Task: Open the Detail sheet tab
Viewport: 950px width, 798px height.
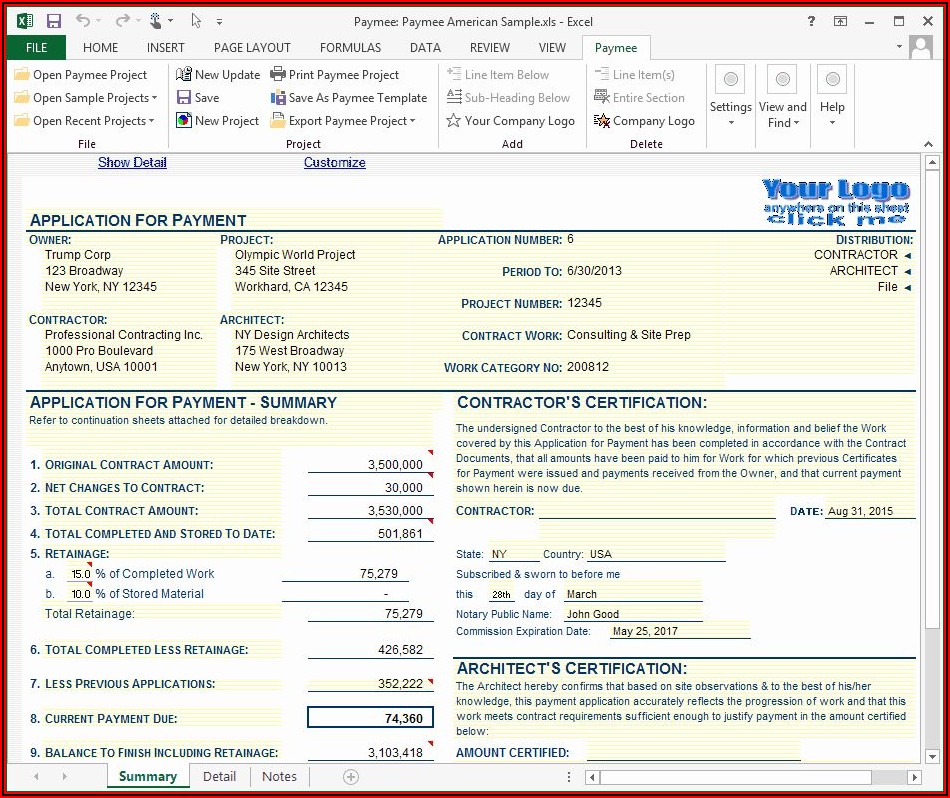Action: [219, 776]
